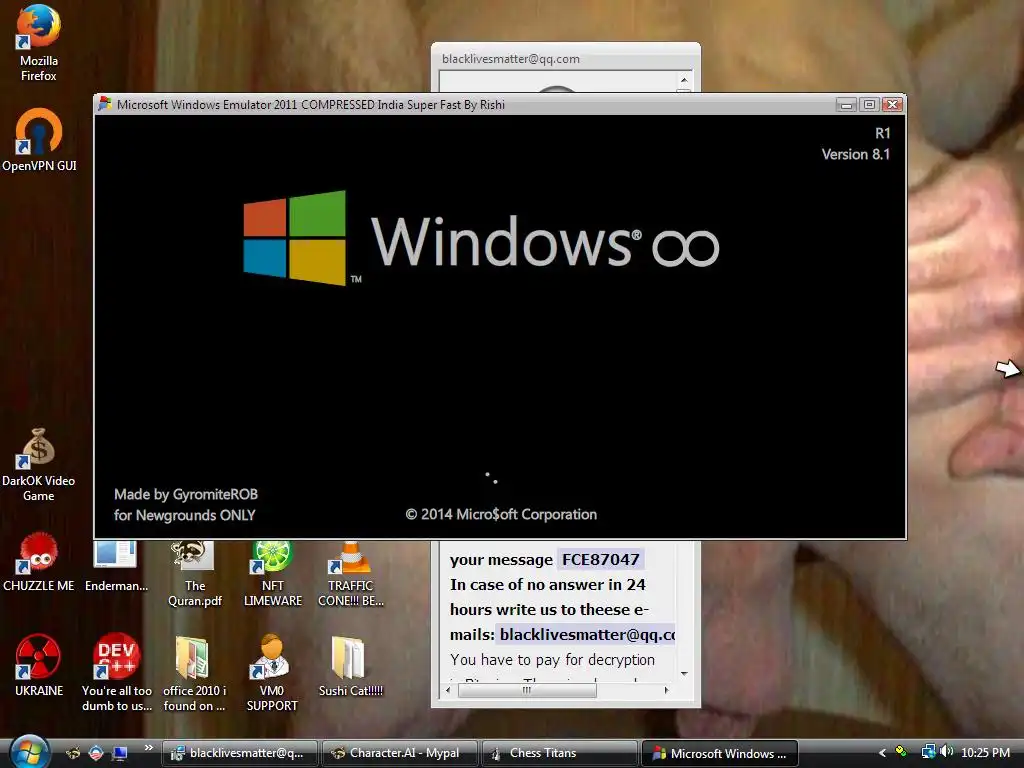
Task: Click the Show Desktop quick launch icon
Action: [120, 753]
